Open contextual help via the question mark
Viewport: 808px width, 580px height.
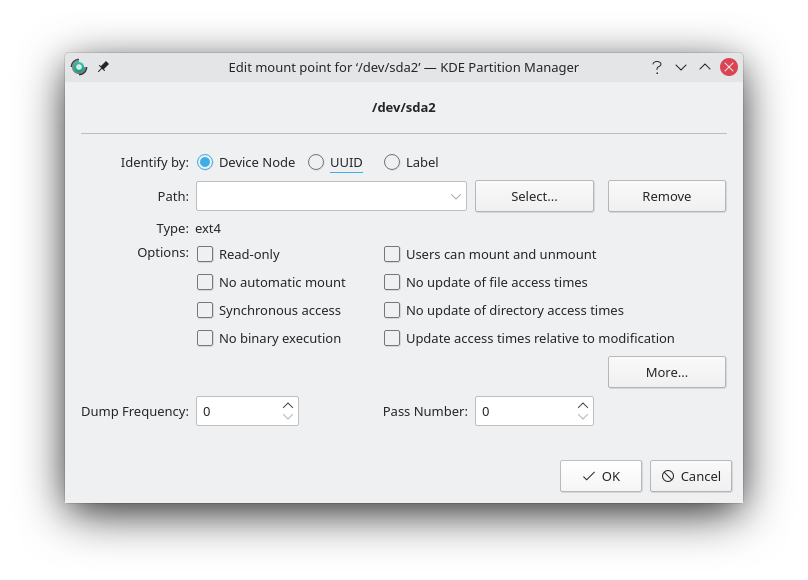(657, 67)
